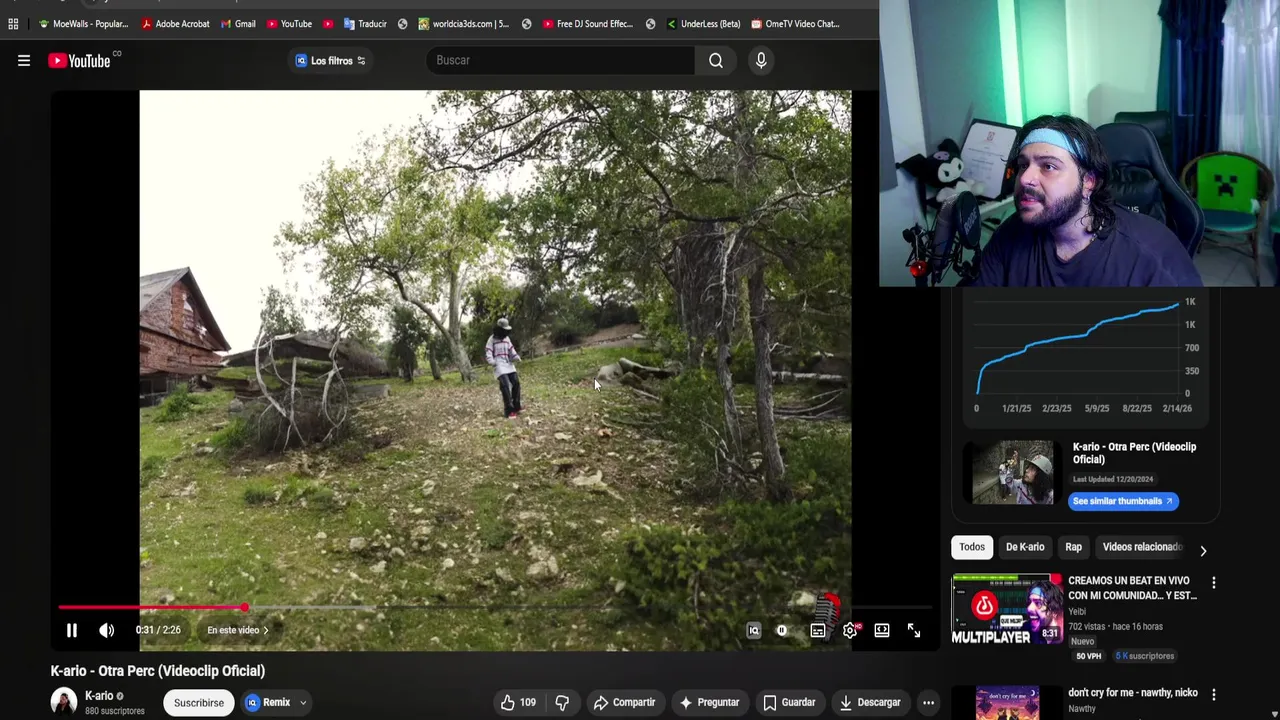The height and width of the screenshot is (720, 1280).
Task: Mute the video volume speaker icon
Action: 107,630
